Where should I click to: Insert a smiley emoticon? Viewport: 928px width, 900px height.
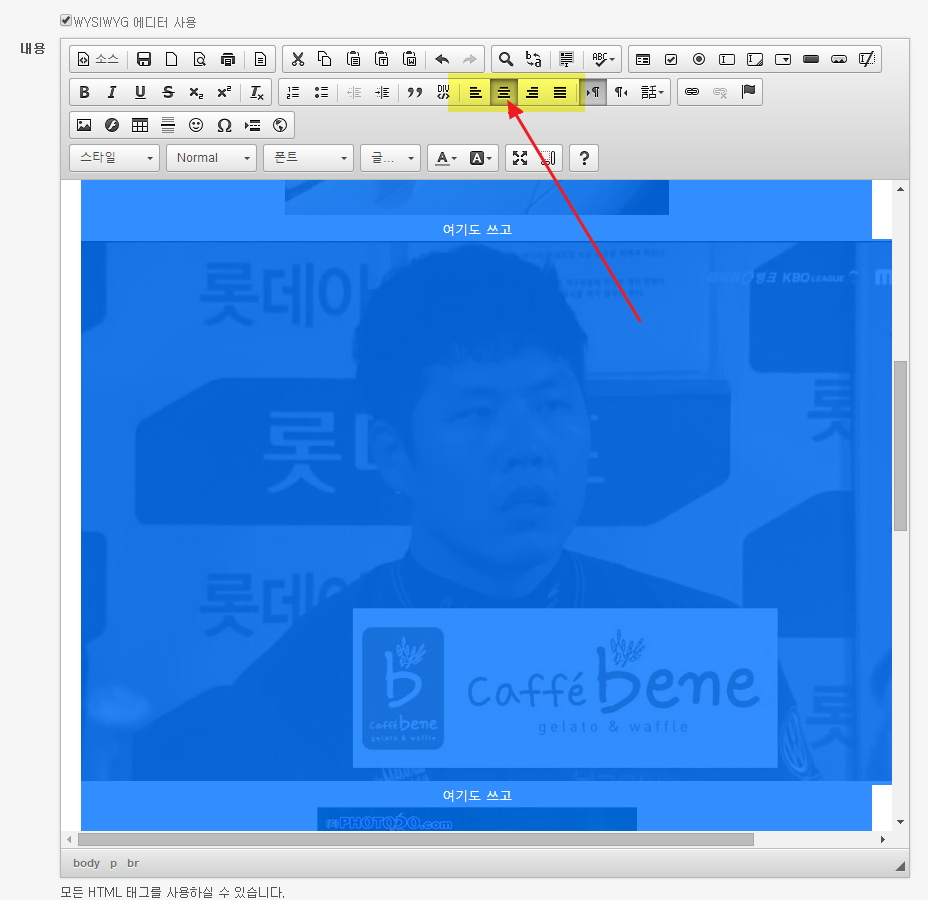196,126
